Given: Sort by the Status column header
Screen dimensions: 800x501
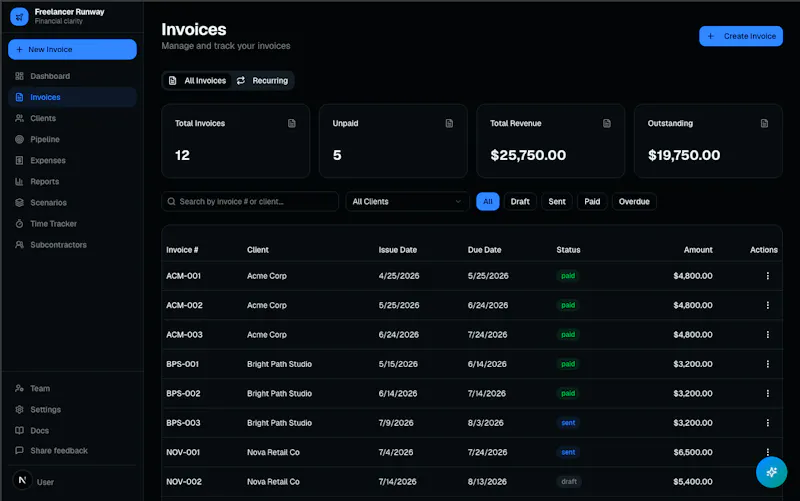Looking at the screenshot, I should [568, 250].
